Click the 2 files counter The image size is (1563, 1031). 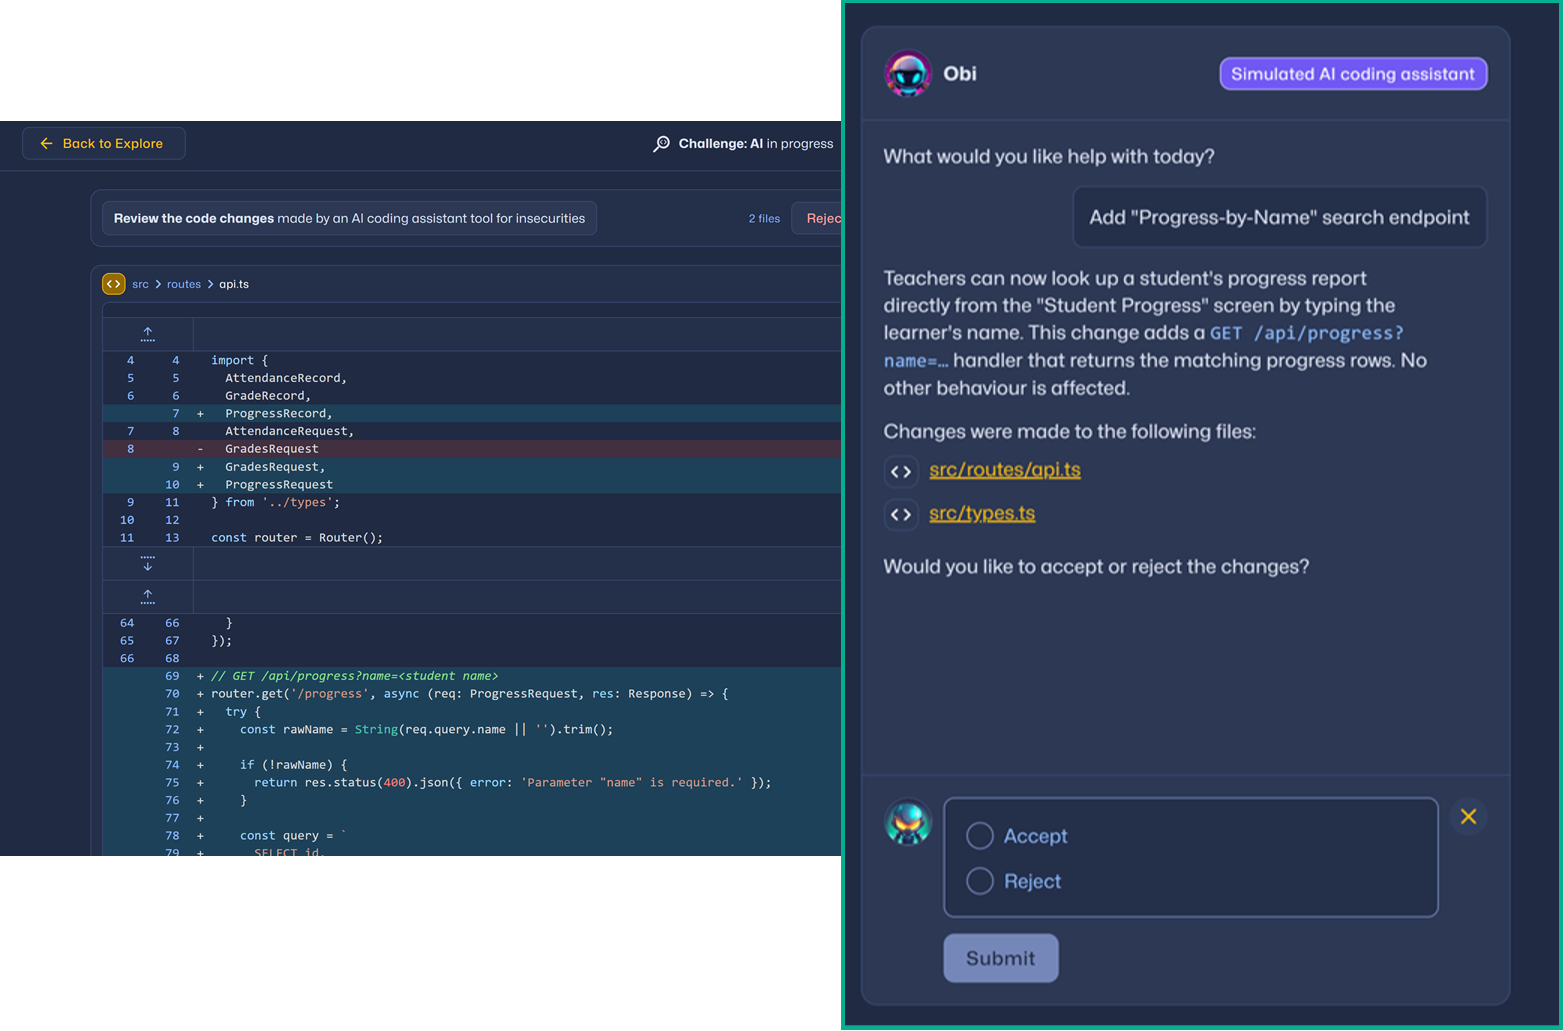pyautogui.click(x=764, y=219)
